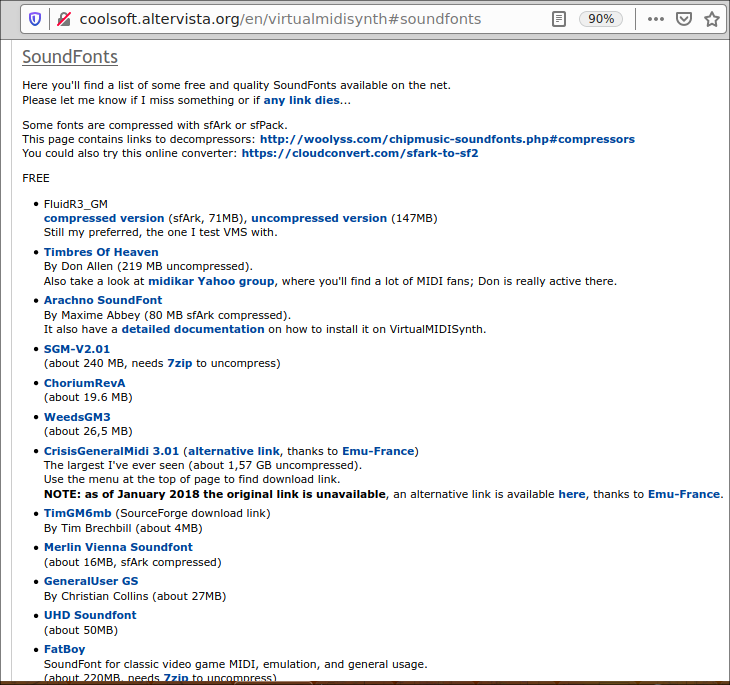Click the tracking protection shield icon
Viewport: 730px width, 685px height.
coord(35,19)
